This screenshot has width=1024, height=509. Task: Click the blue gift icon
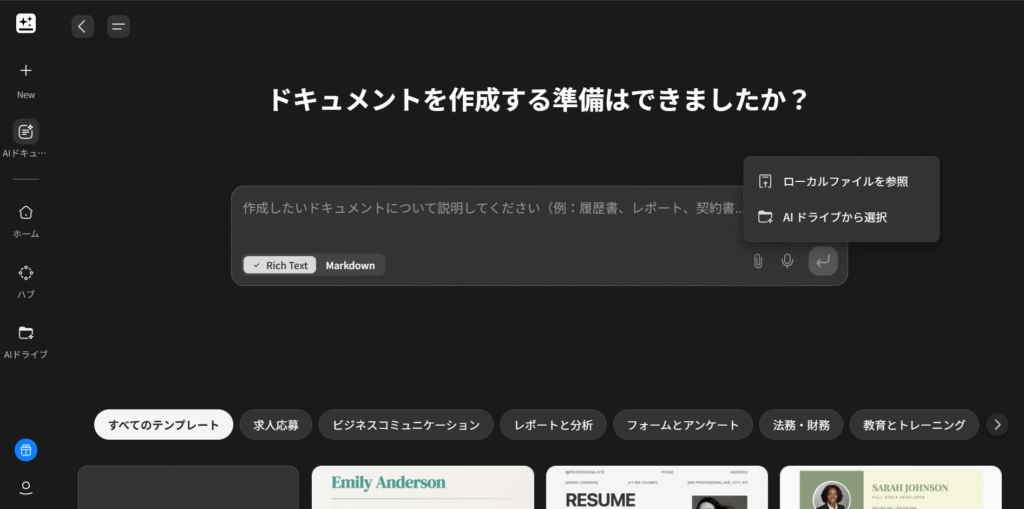tap(26, 450)
